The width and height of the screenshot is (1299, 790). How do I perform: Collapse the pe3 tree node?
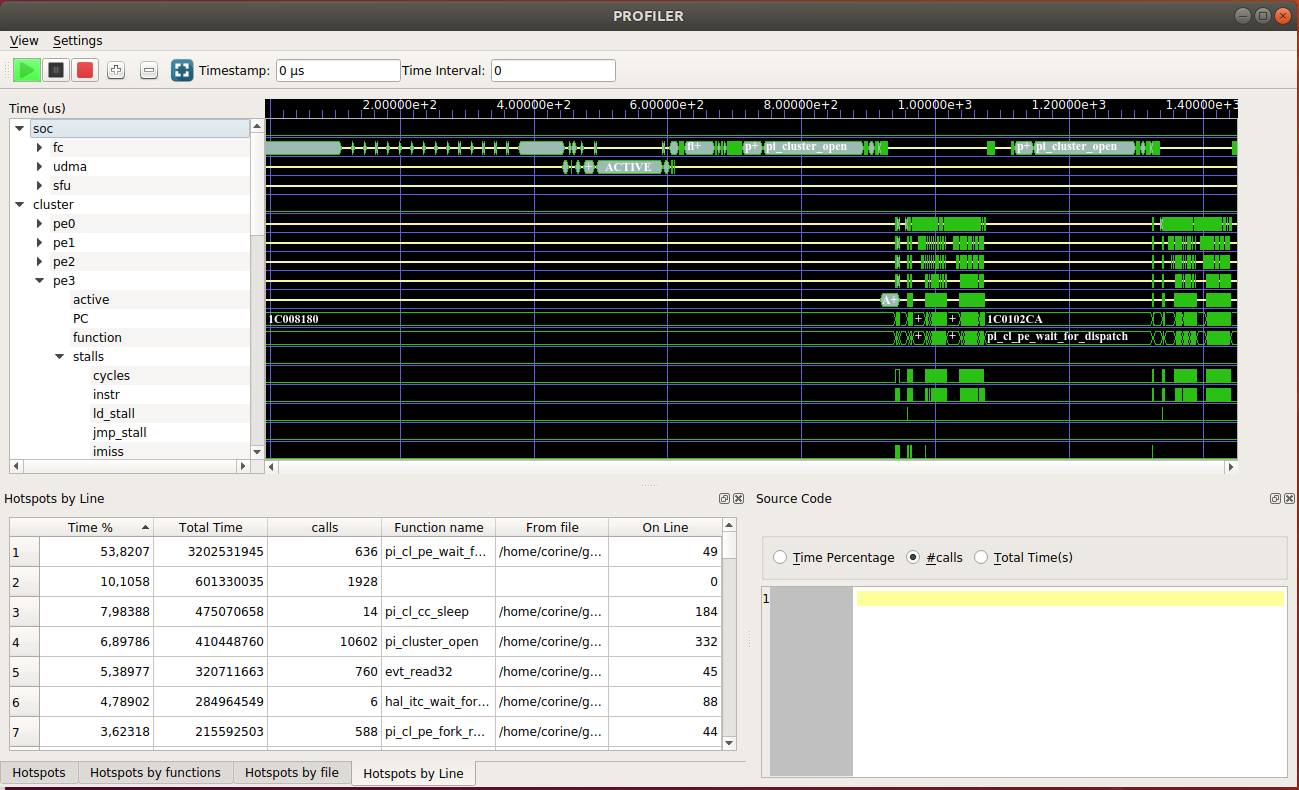click(x=39, y=280)
